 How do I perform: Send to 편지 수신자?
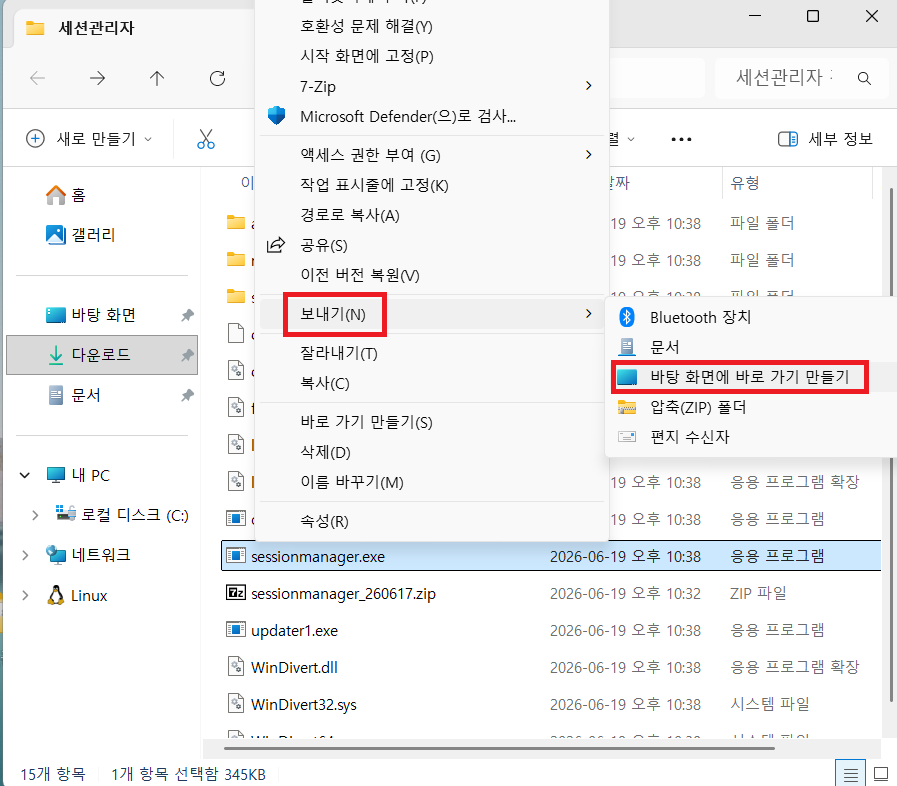(750, 437)
